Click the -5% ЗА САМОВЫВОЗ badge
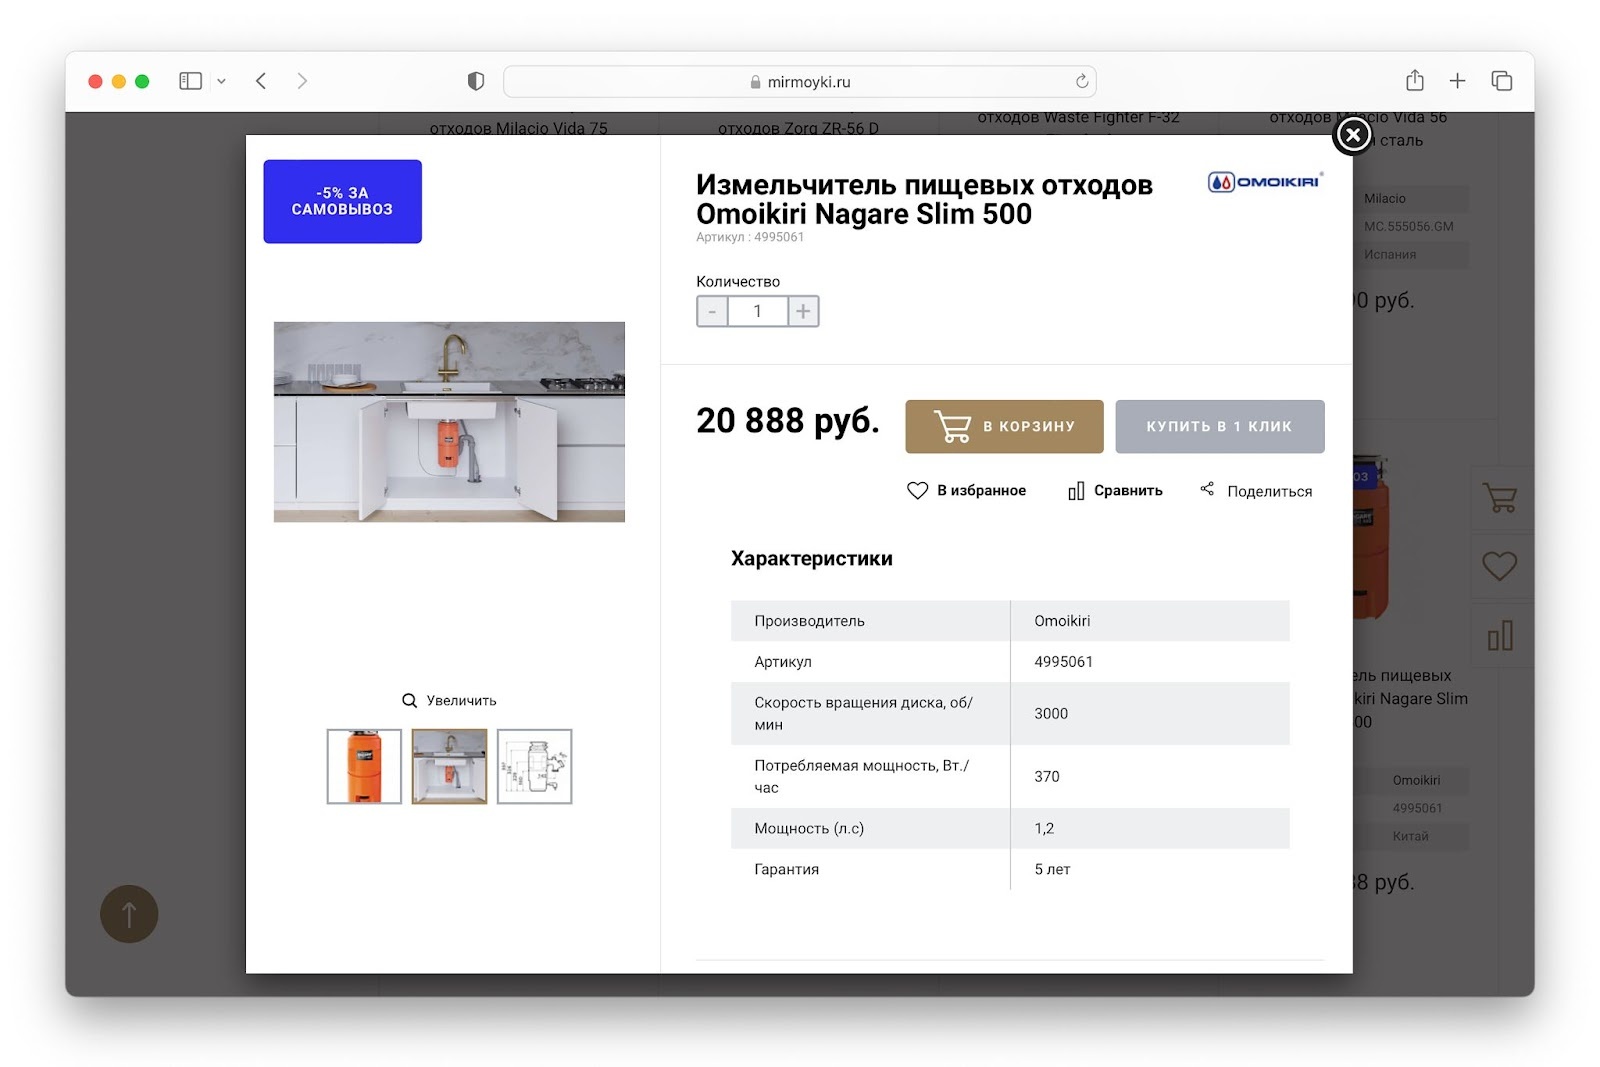This screenshot has height=1067, width=1600. [x=343, y=201]
